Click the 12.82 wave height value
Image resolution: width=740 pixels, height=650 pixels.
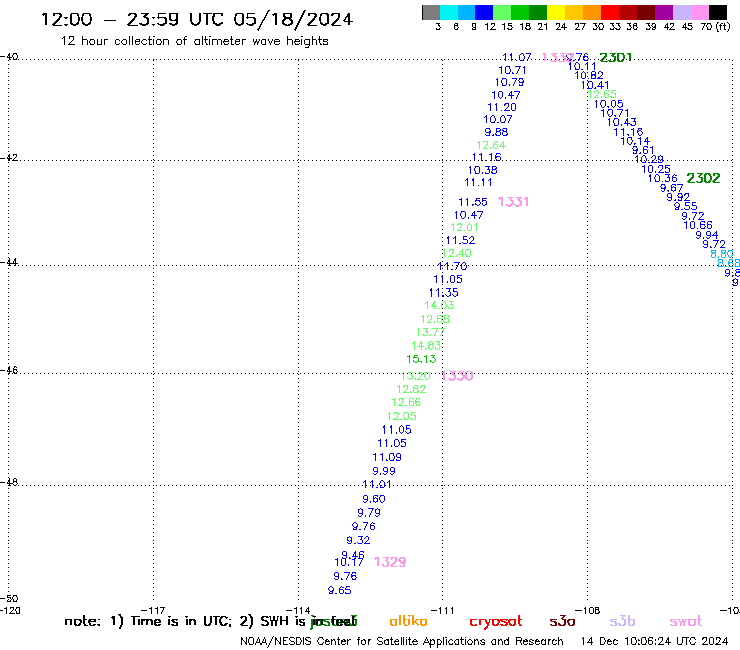(x=411, y=389)
